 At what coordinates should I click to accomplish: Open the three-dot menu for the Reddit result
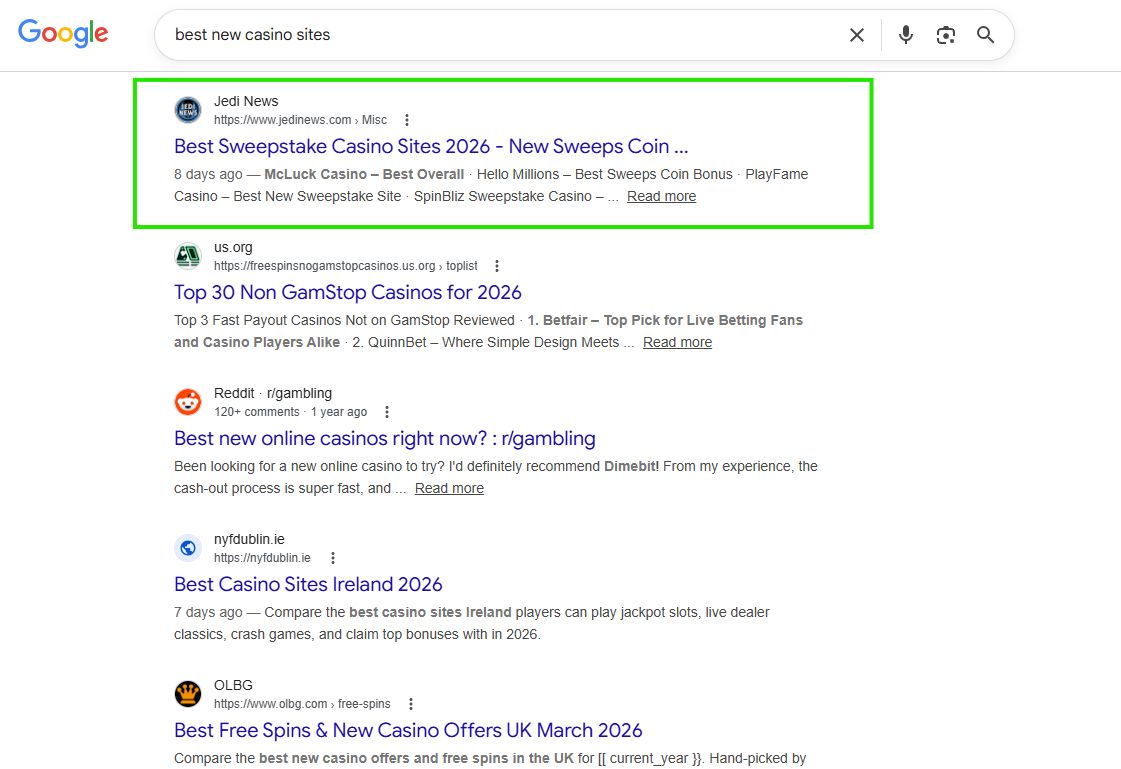click(387, 411)
